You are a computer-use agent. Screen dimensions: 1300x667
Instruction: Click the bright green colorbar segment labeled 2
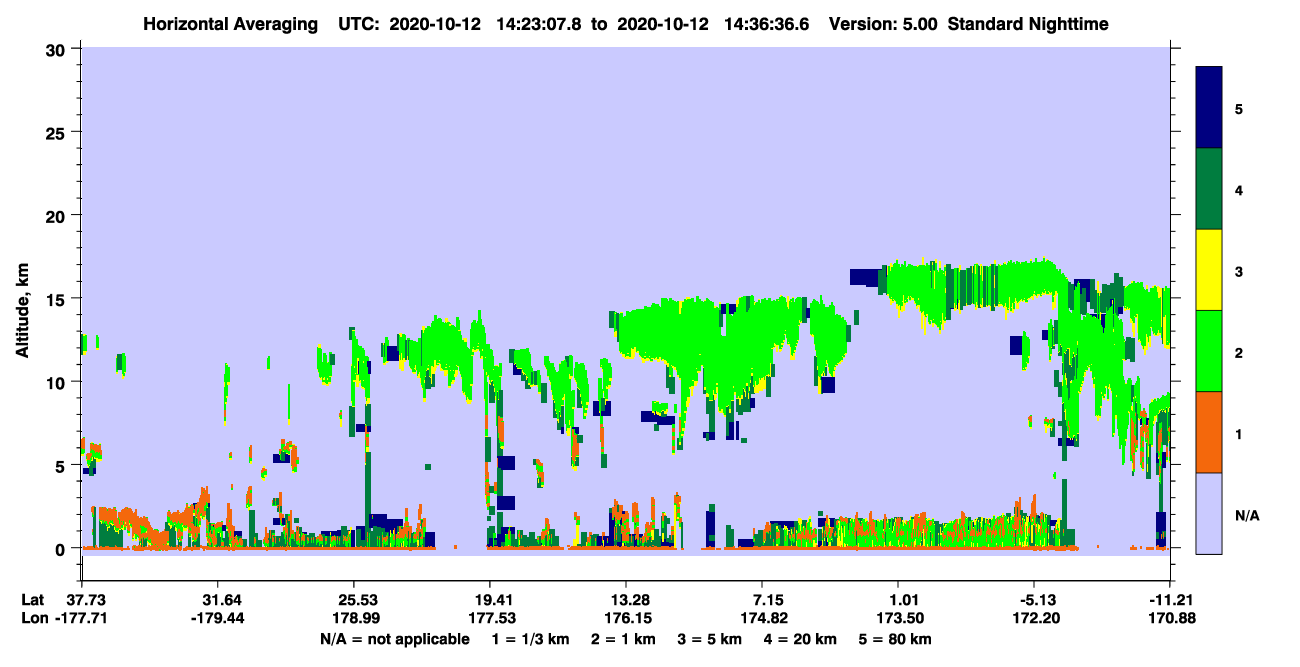click(1209, 351)
